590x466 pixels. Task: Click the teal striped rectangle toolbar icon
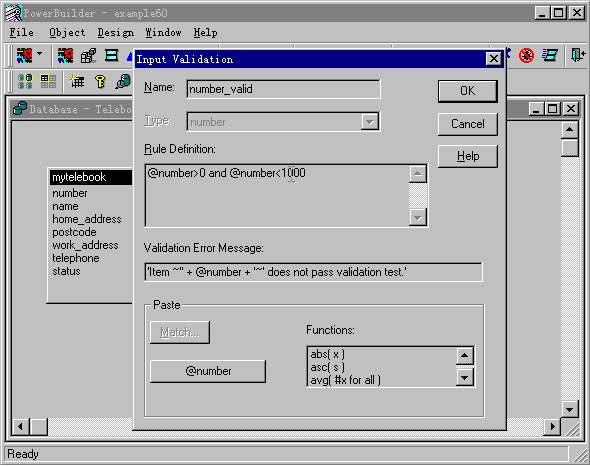tap(112, 56)
